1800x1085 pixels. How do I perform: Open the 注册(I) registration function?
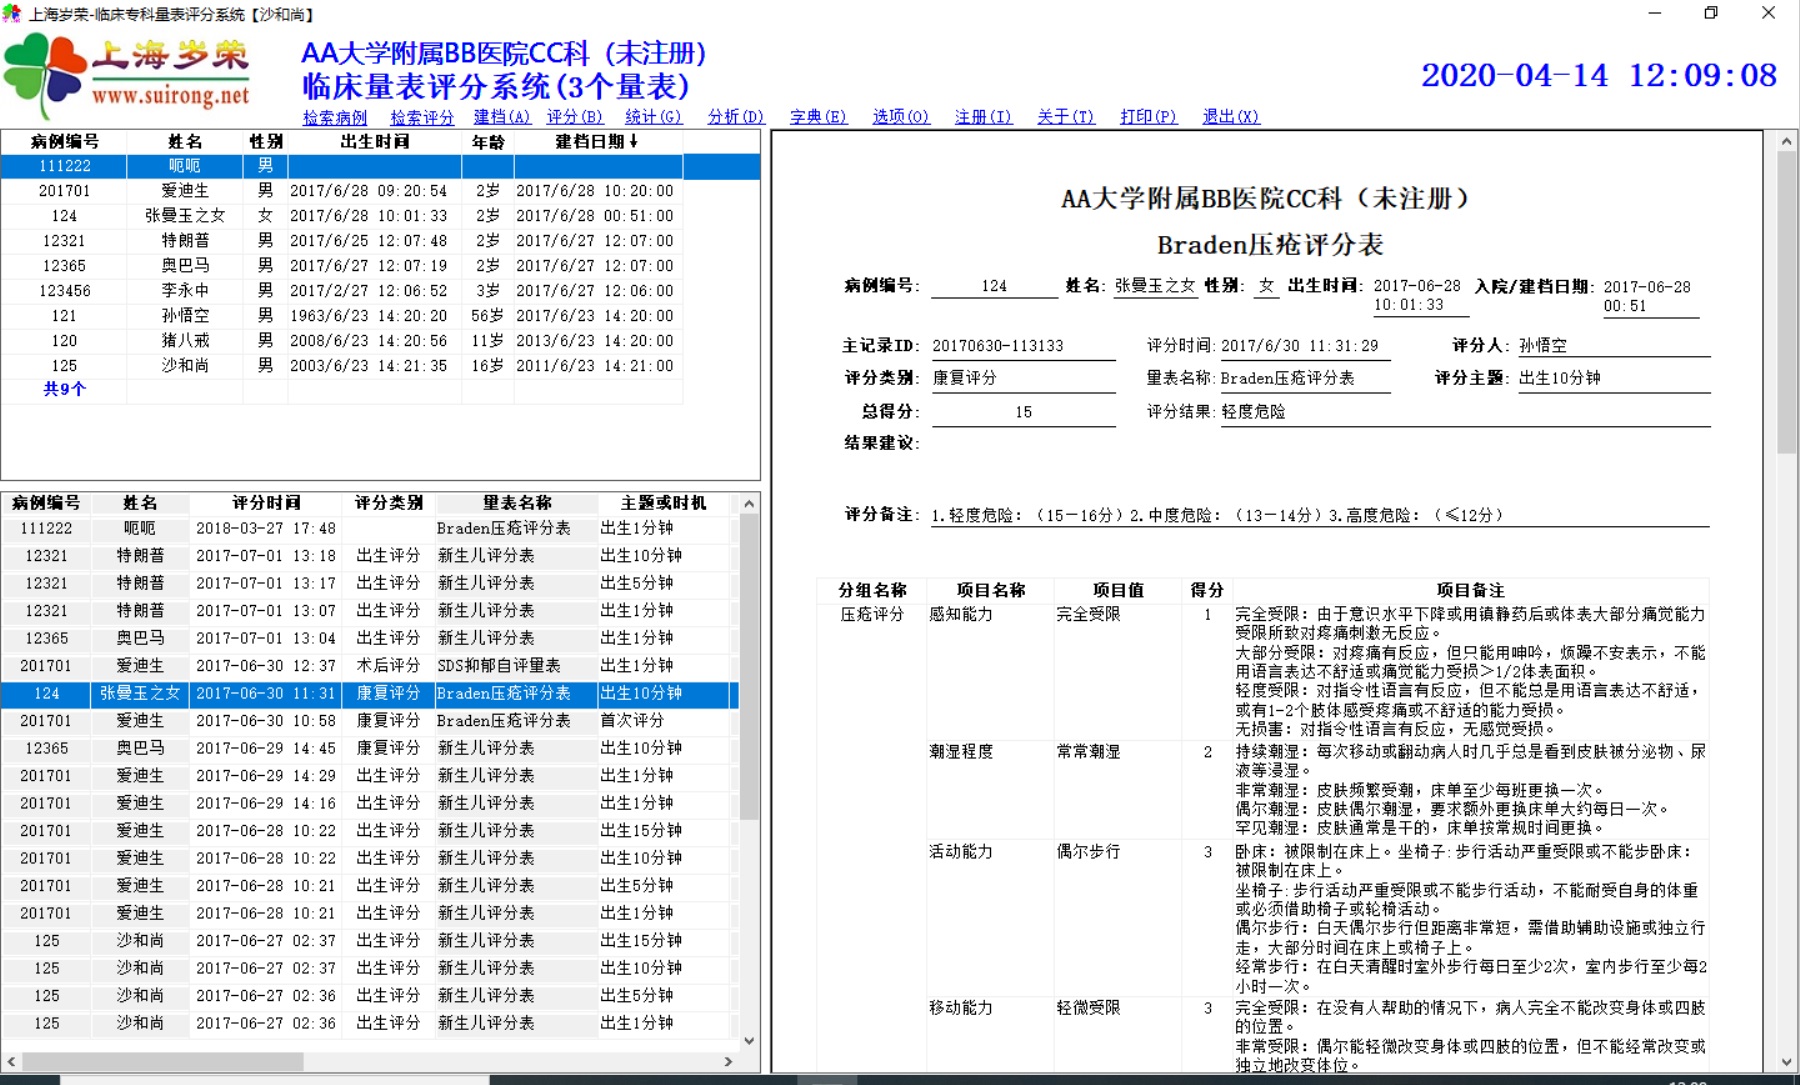(981, 117)
